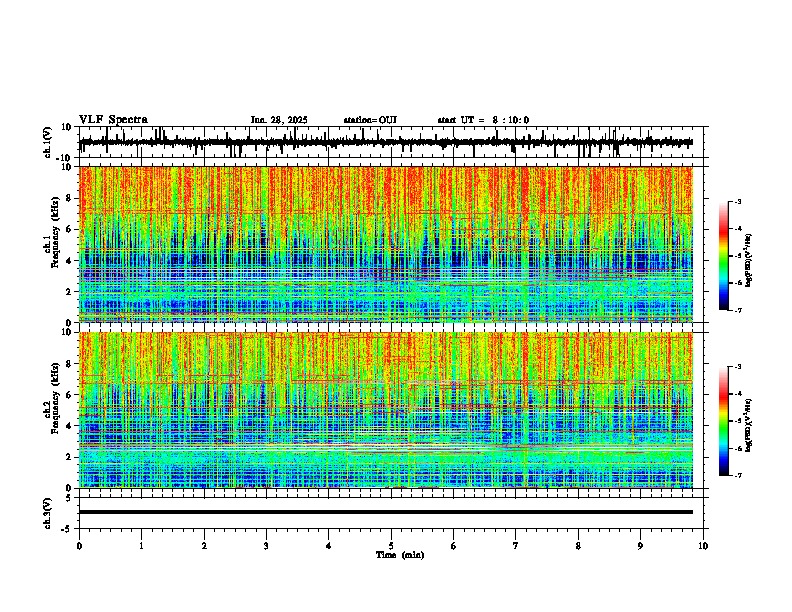Image resolution: width=792 pixels, height=612 pixels.
Task: Click time axis tick label "5"
Action: [391, 546]
